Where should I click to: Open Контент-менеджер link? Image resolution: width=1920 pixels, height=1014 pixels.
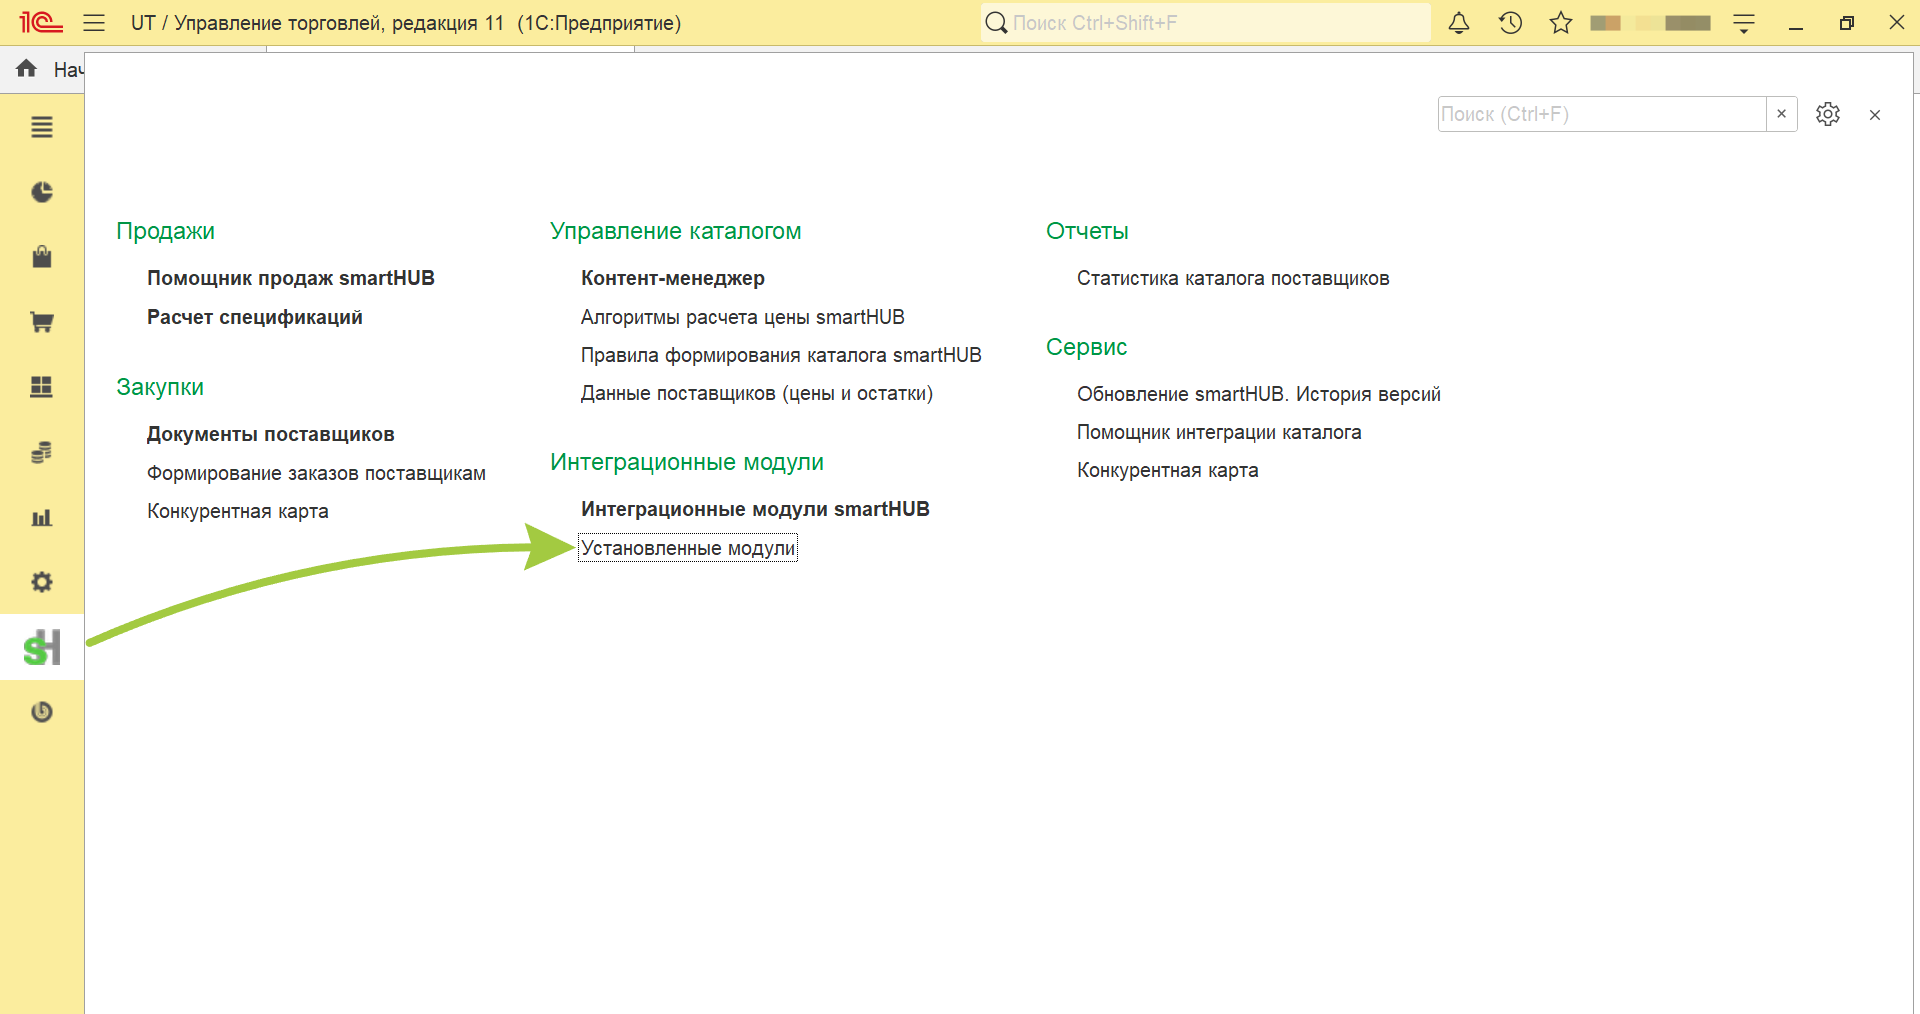coord(673,278)
